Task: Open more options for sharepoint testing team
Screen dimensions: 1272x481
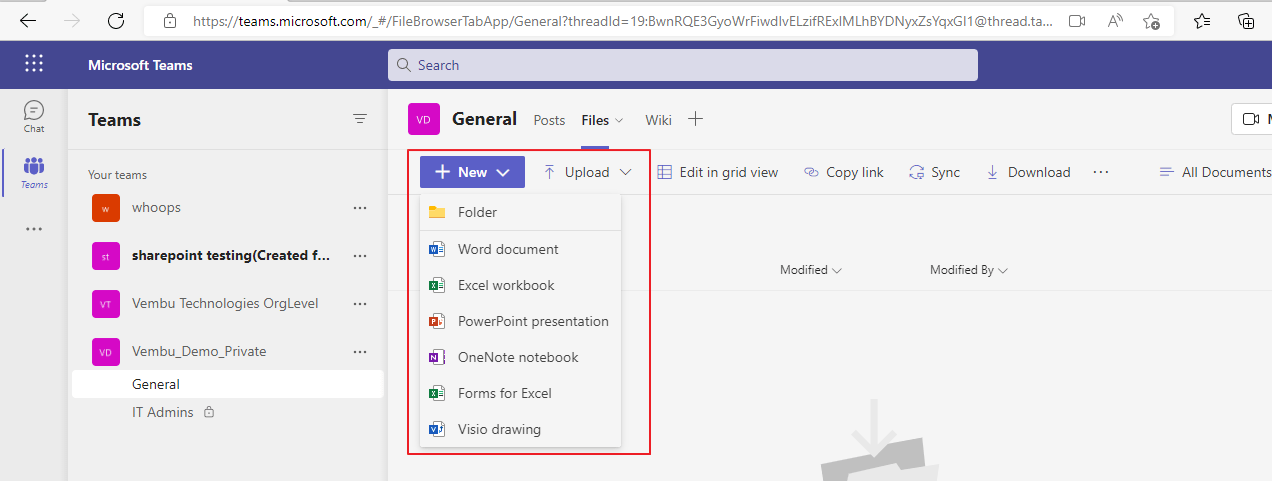Action: (x=360, y=255)
